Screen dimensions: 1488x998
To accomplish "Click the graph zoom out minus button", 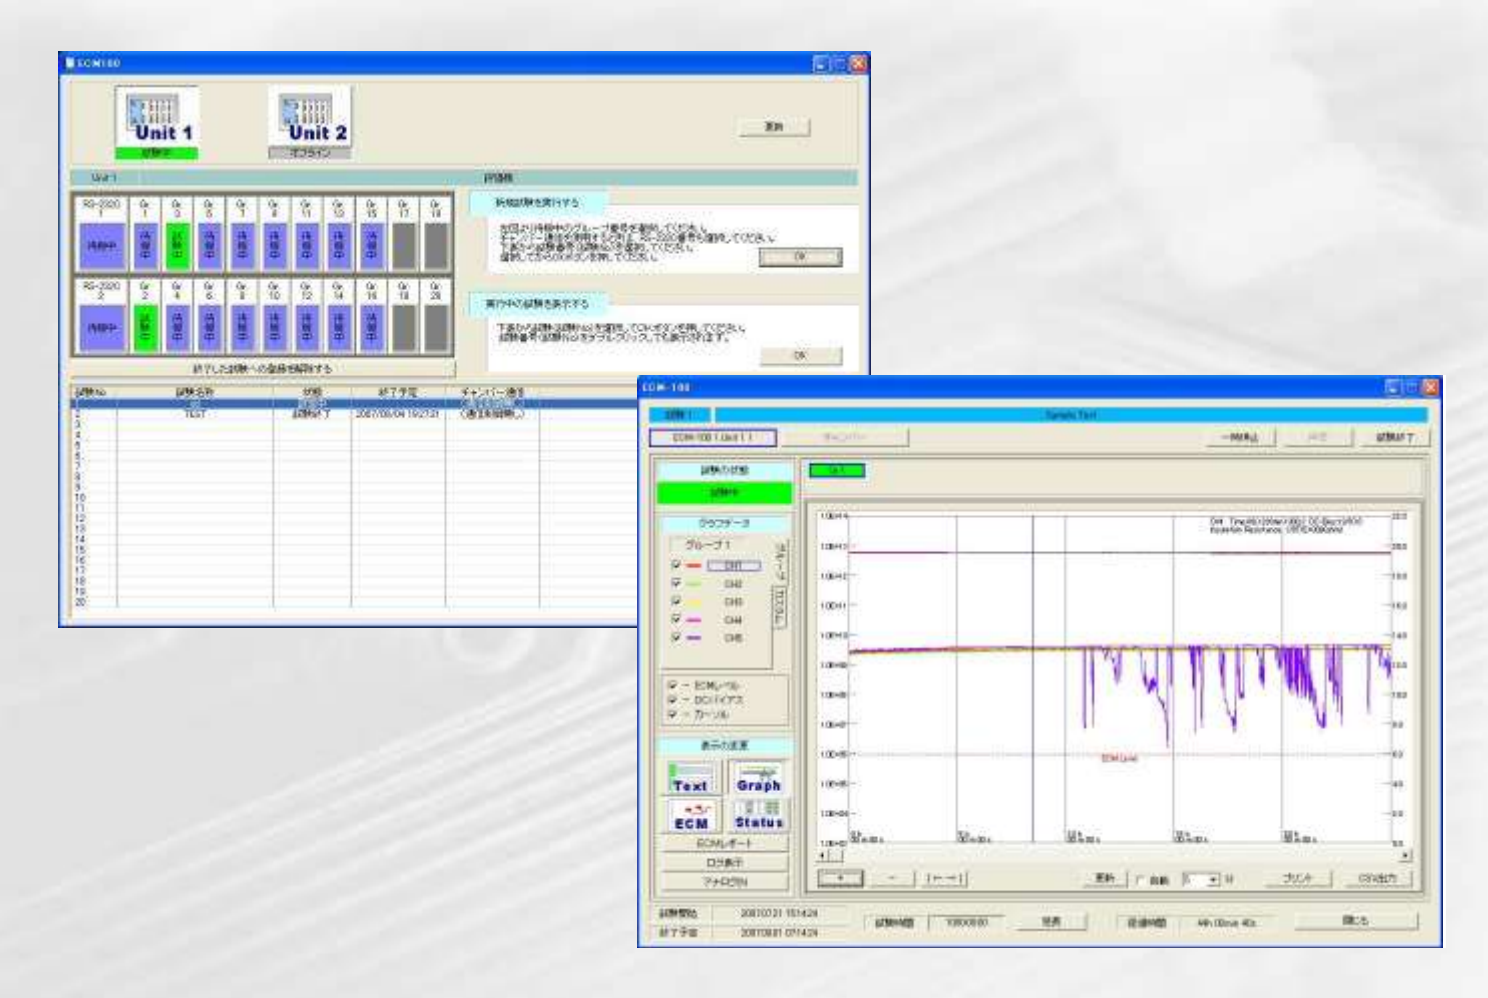I will 892,878.
